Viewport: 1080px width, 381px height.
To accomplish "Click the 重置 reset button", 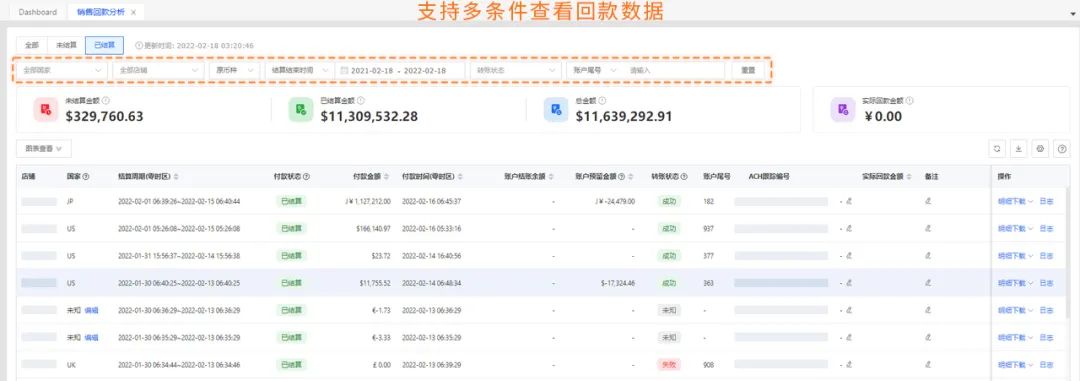I will coord(747,70).
